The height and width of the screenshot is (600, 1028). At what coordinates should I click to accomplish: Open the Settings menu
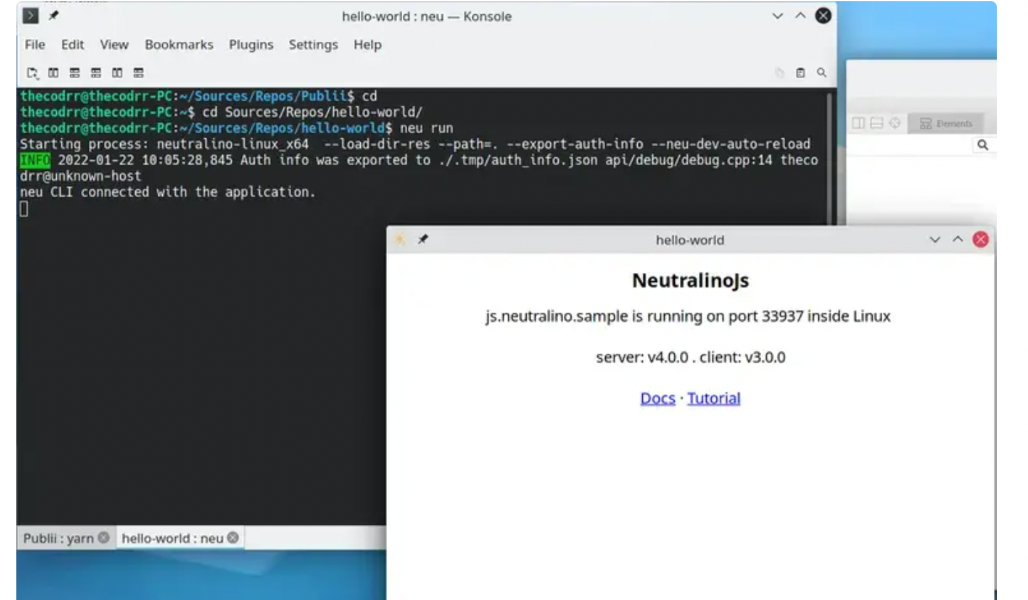point(313,45)
